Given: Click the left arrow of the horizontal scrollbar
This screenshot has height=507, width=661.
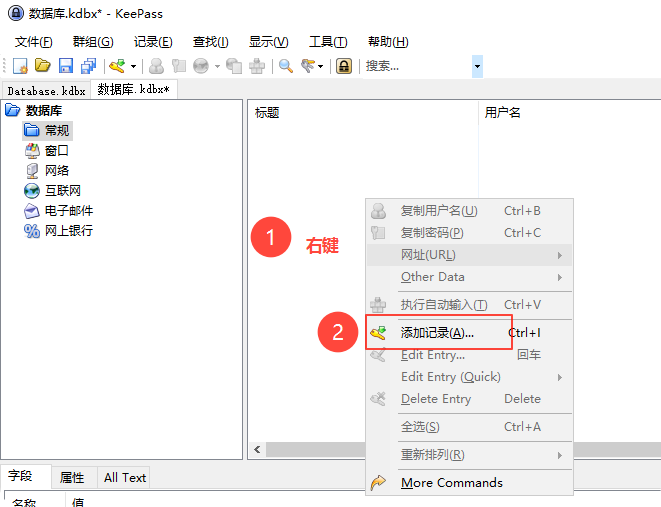Looking at the screenshot, I should (257, 450).
